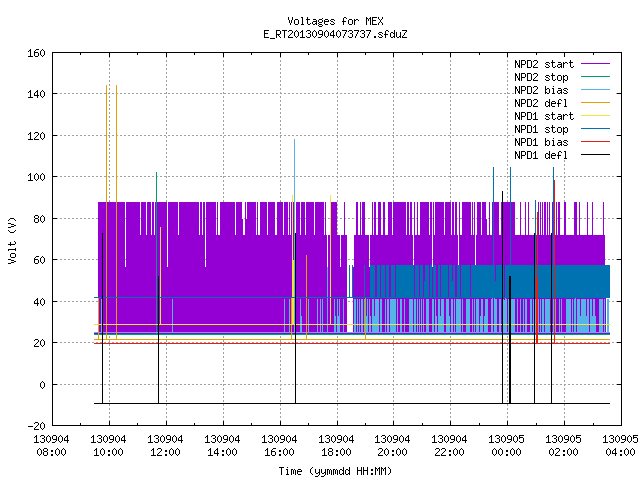Click the 'NPD1 defl' legend label
The height and width of the screenshot is (480, 640).
tap(541, 156)
